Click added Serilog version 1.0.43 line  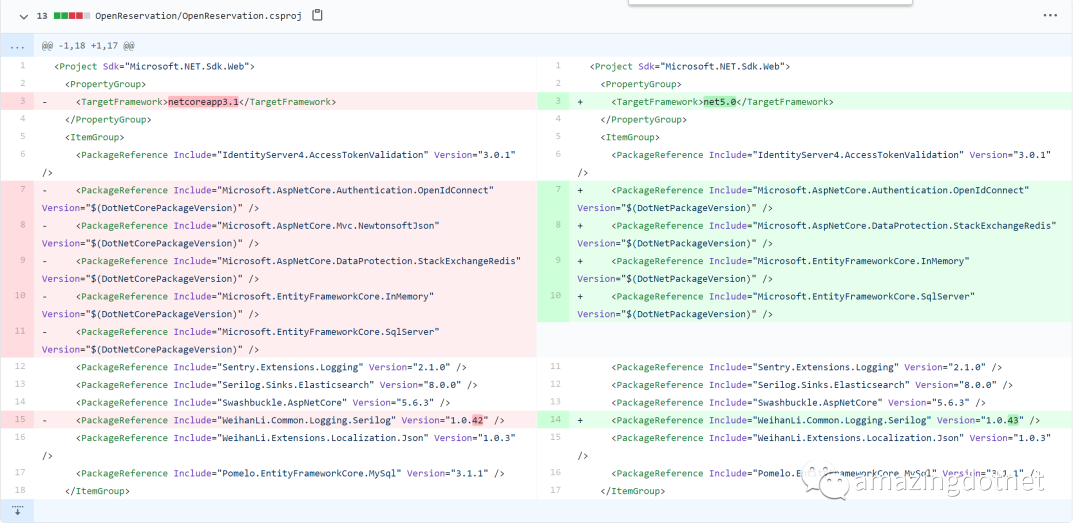821,420
